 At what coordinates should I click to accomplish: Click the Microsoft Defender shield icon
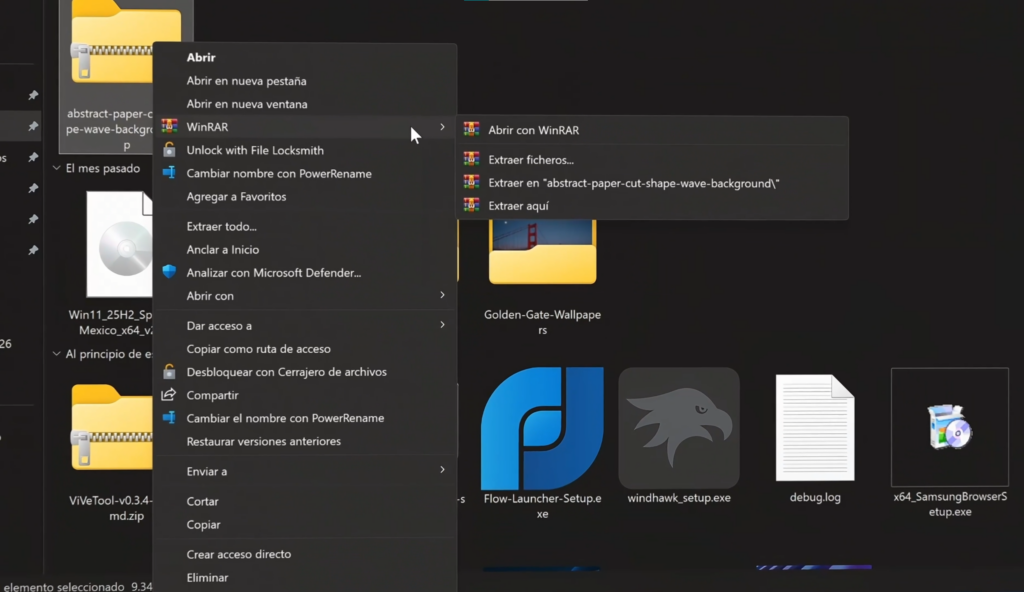click(x=169, y=272)
